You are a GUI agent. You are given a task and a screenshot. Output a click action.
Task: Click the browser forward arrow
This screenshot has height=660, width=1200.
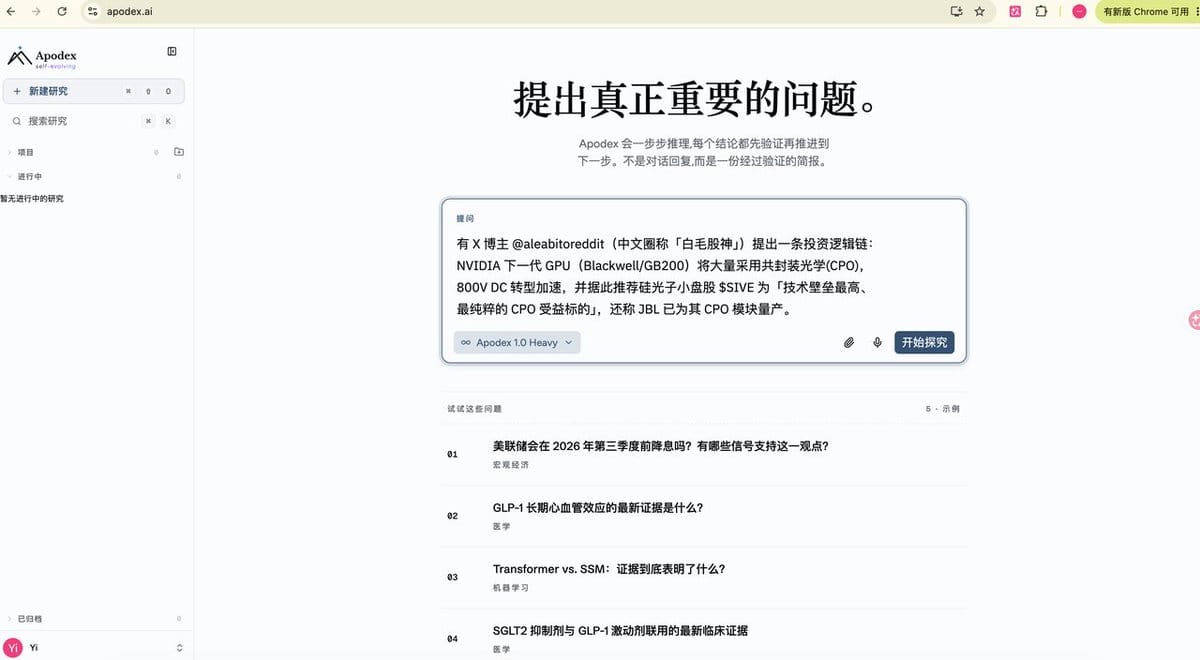point(37,11)
